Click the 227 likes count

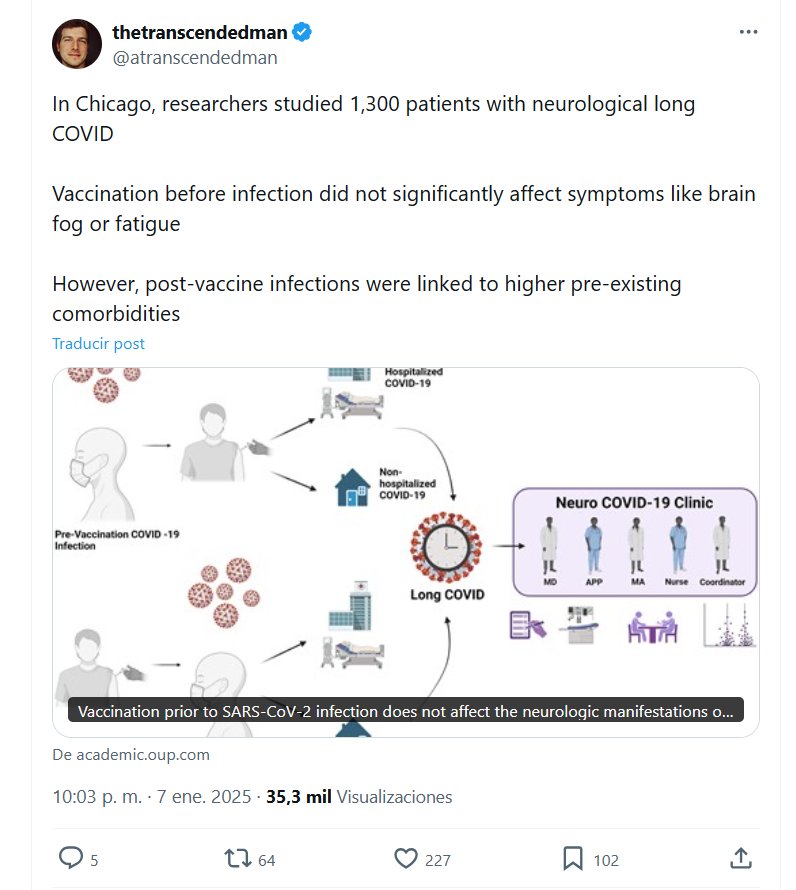click(438, 859)
